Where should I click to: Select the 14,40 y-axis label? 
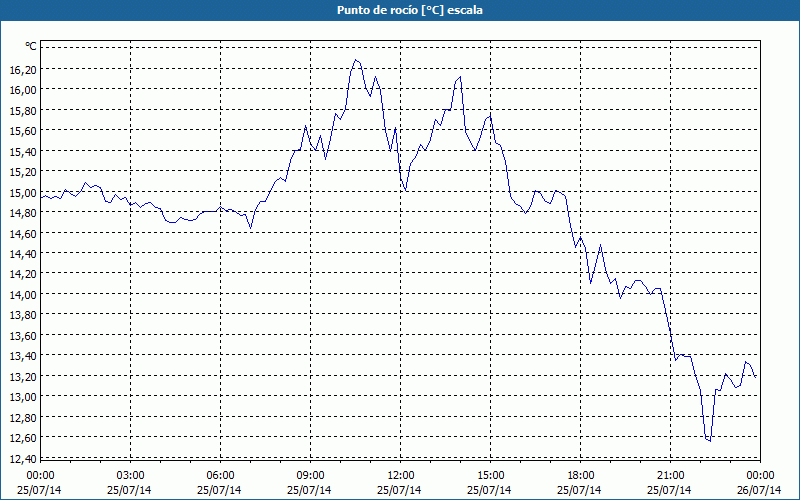23,254
